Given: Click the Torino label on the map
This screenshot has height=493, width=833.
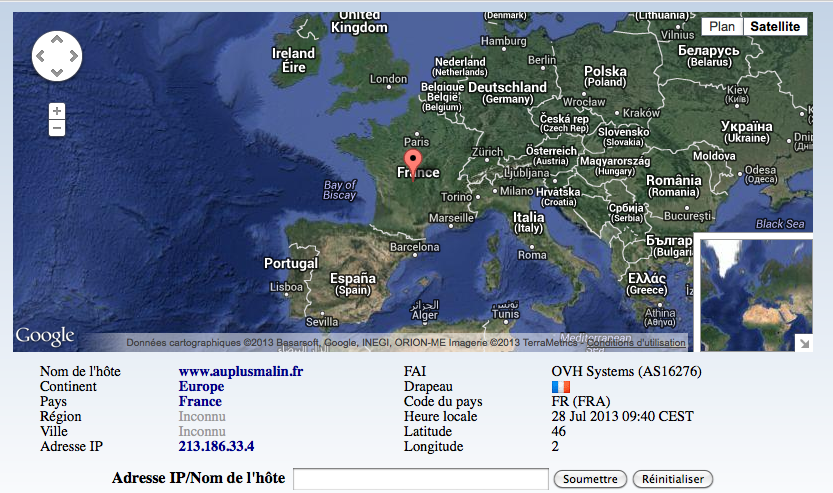Looking at the screenshot, I should [x=456, y=197].
